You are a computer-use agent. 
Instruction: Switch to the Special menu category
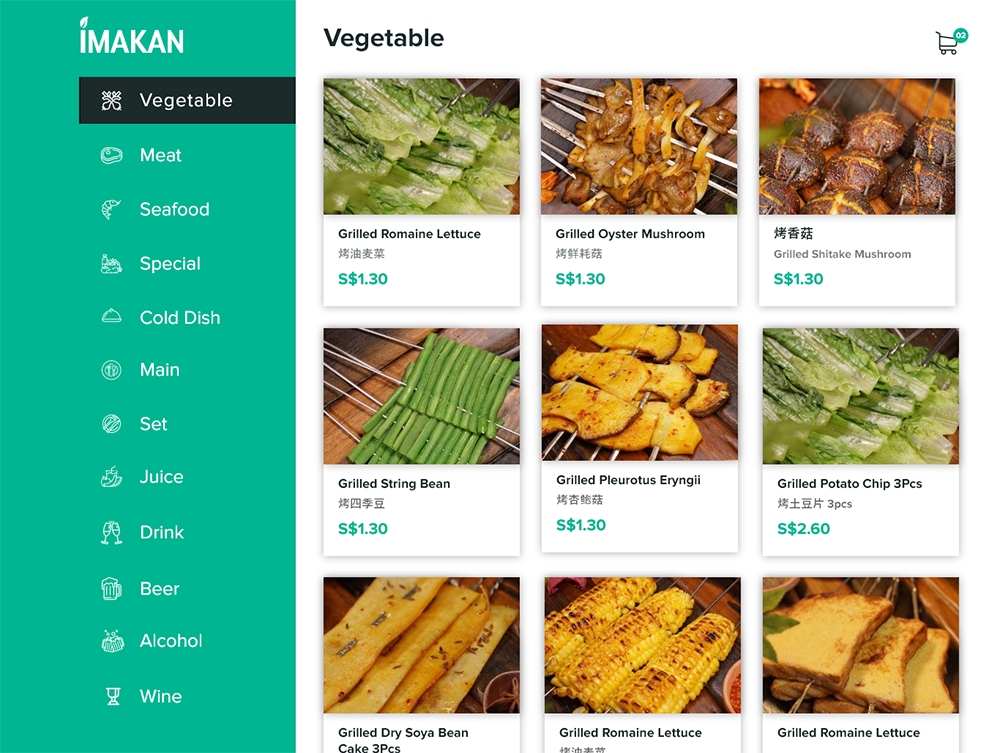point(170,263)
